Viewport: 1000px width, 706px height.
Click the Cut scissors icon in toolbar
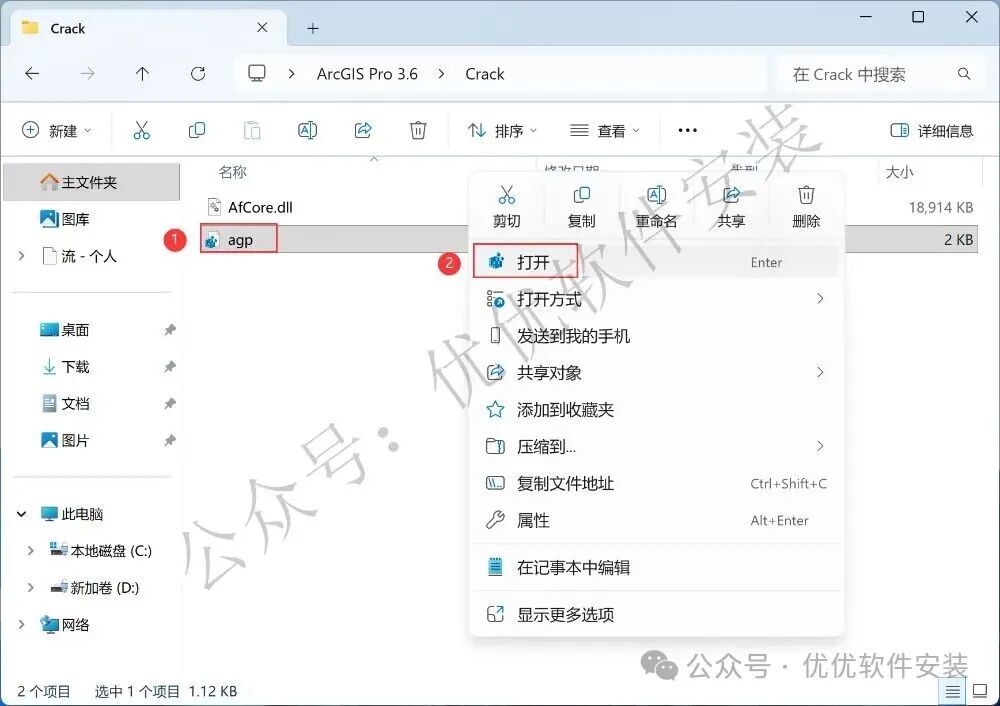click(142, 131)
